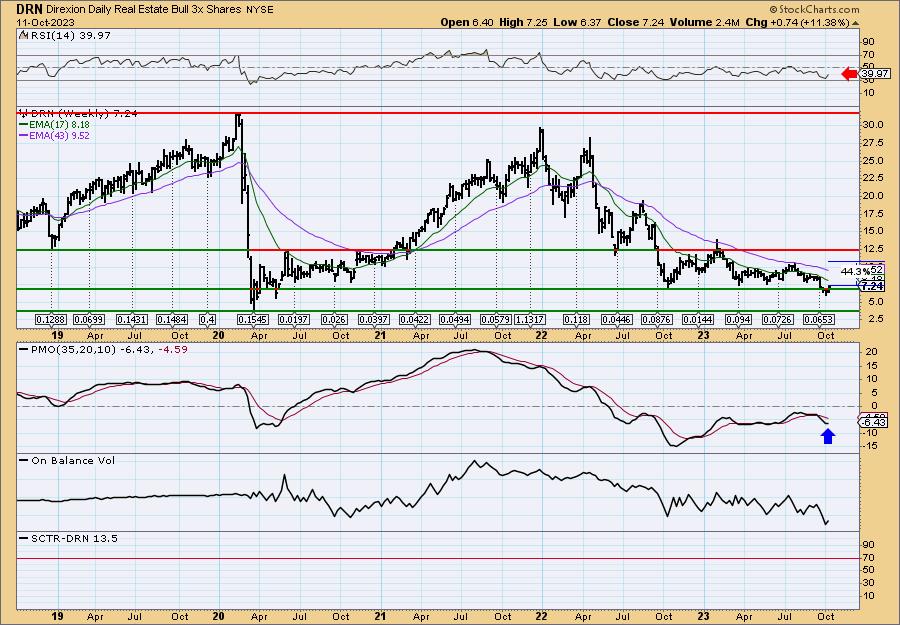Click the 0.0446 value box

click(616, 319)
